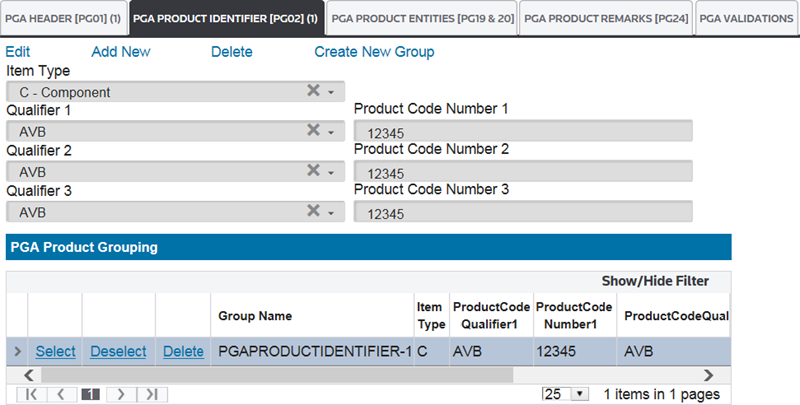Jump to last page of grid
Viewport: 800px width, 405px height.
(151, 394)
